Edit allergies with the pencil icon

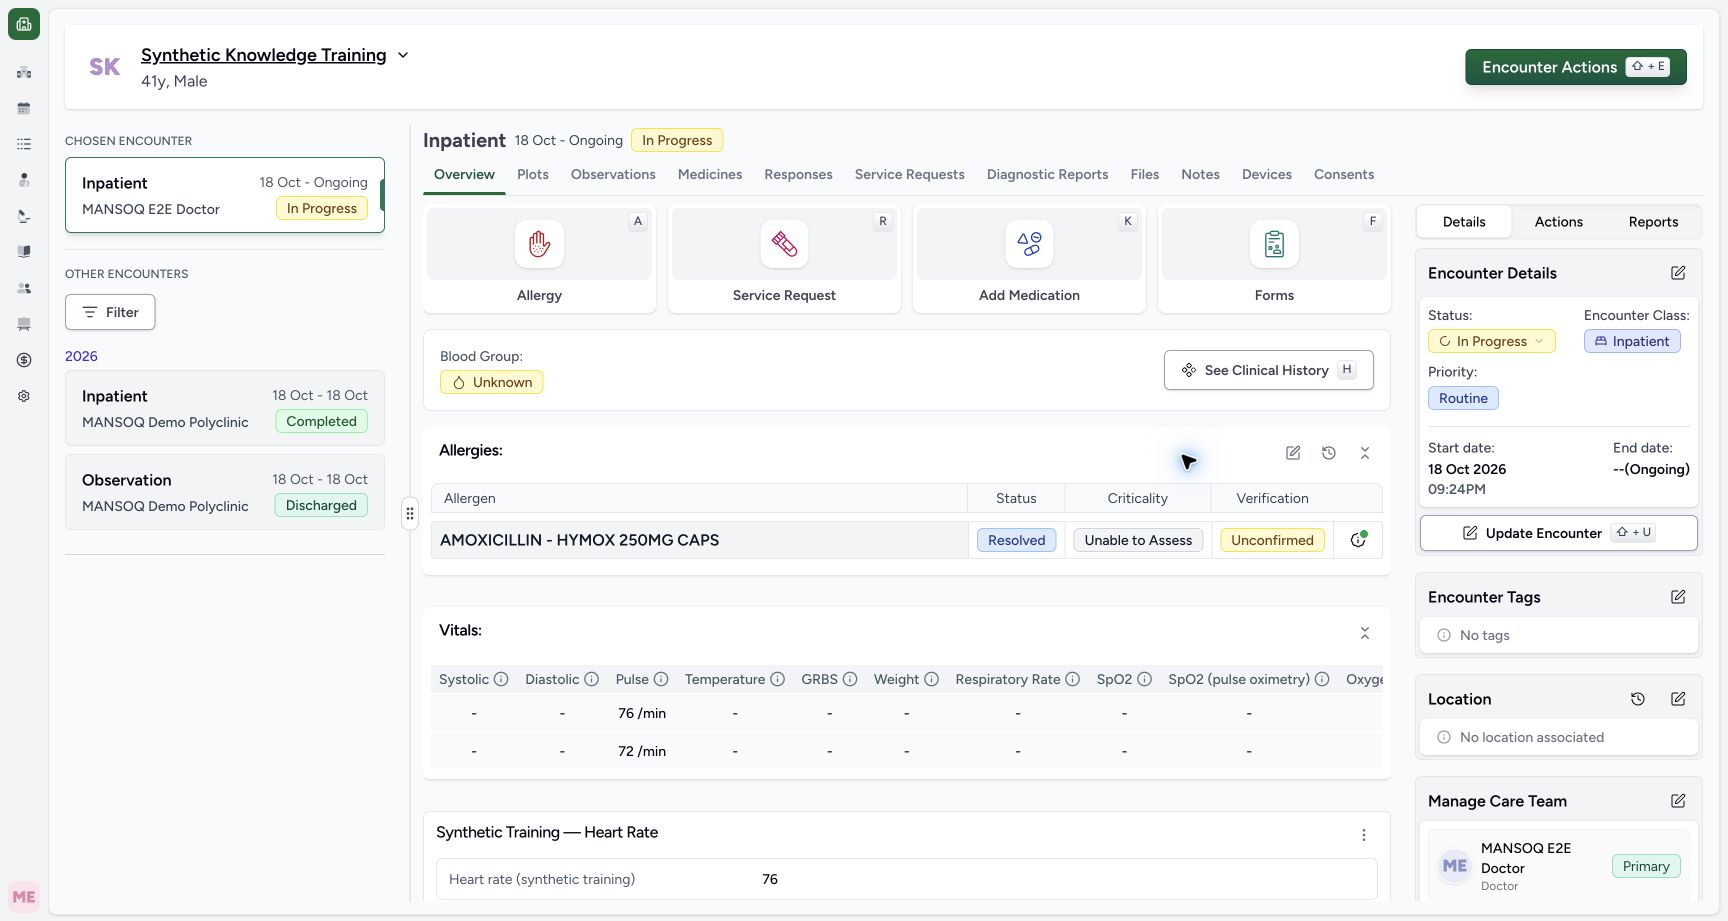(1293, 453)
